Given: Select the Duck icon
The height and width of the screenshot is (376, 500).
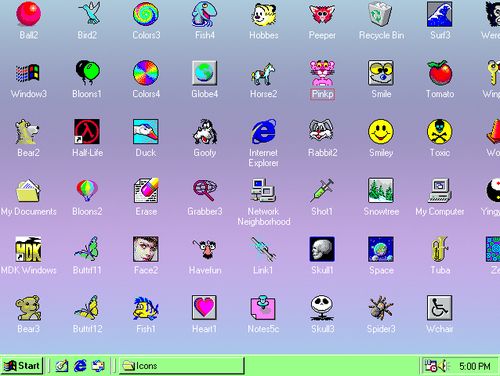Looking at the screenshot, I should pyautogui.click(x=146, y=131).
